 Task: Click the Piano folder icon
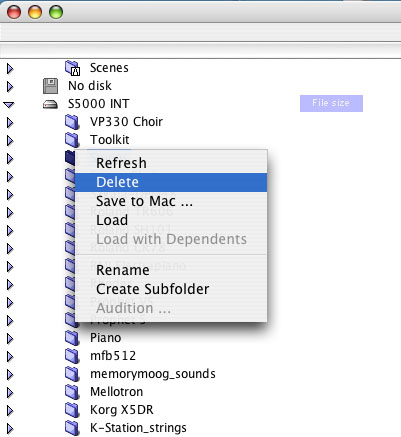point(72,338)
